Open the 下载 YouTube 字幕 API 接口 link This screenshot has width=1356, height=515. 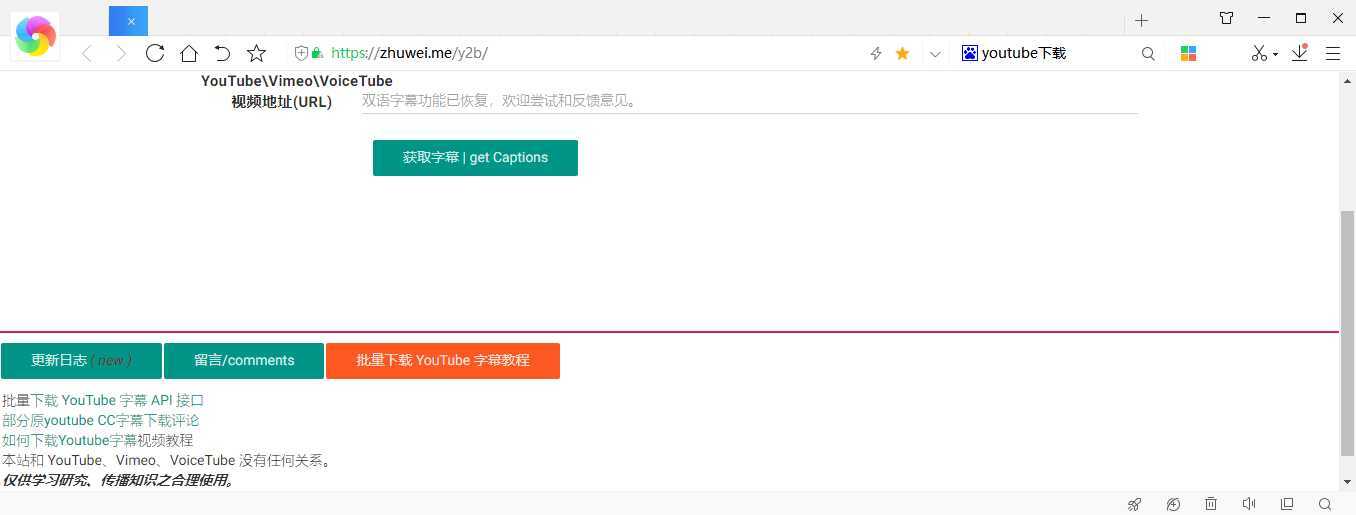[x=117, y=400]
